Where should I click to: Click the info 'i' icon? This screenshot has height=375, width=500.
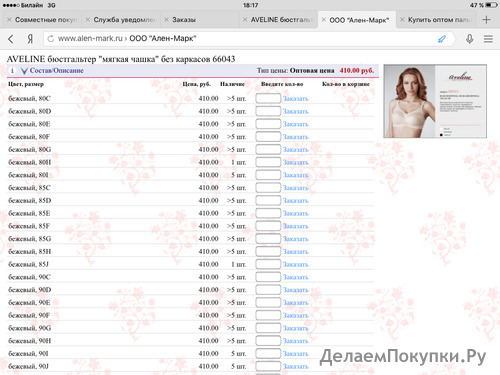[12, 71]
